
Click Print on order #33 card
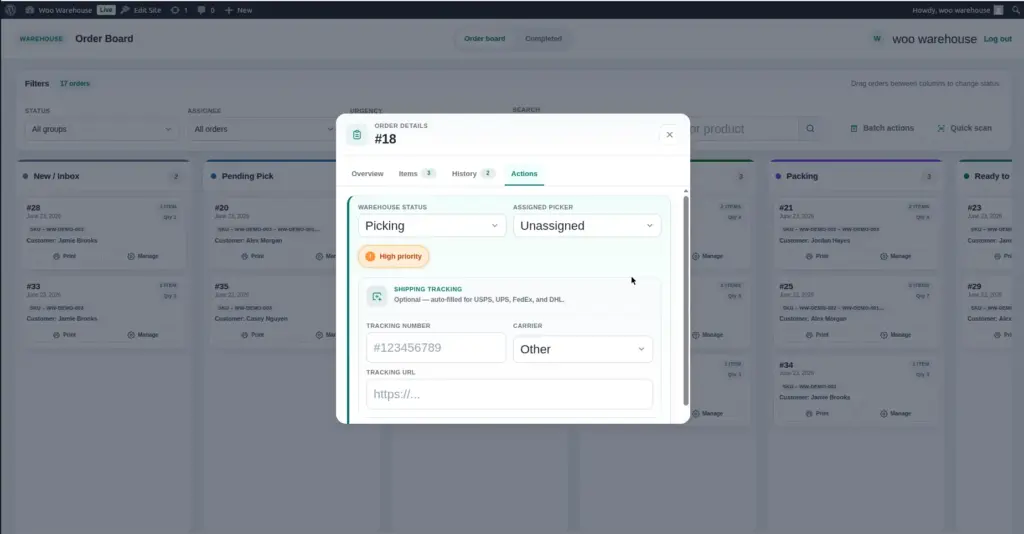point(64,335)
